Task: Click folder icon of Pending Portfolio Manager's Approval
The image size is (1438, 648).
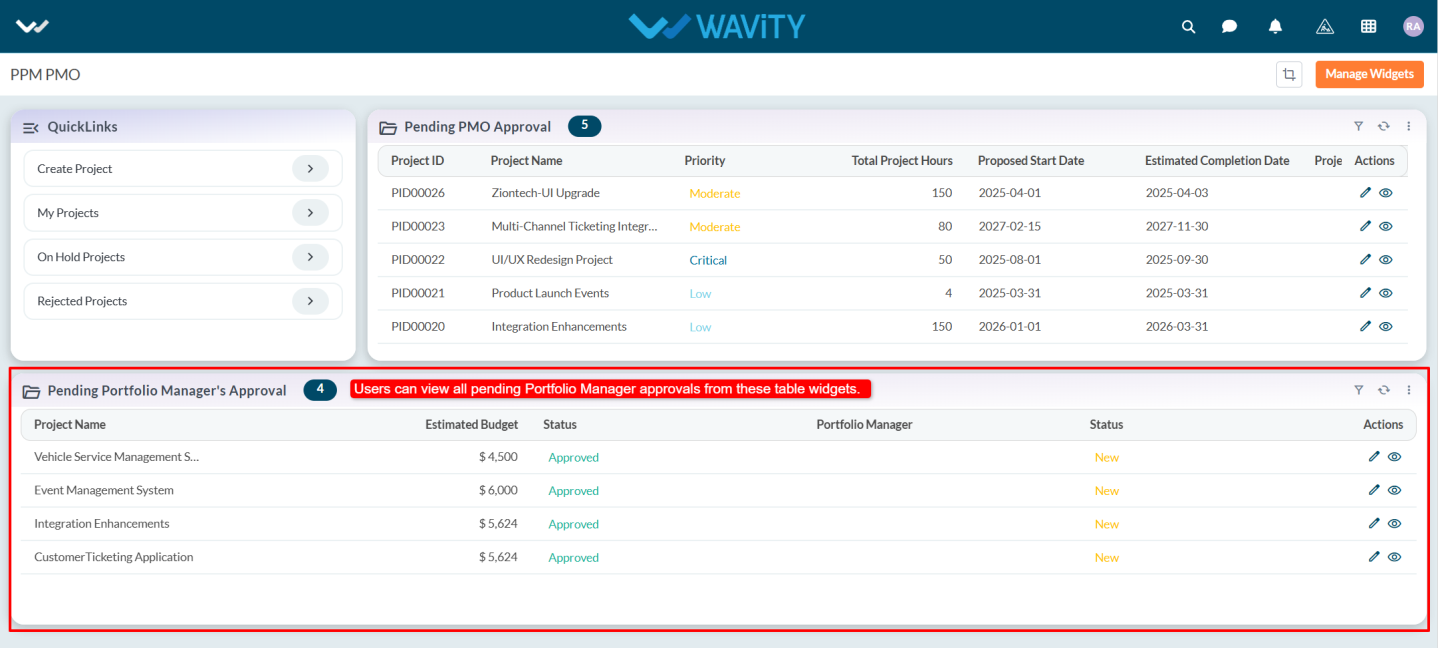Action: [x=31, y=391]
